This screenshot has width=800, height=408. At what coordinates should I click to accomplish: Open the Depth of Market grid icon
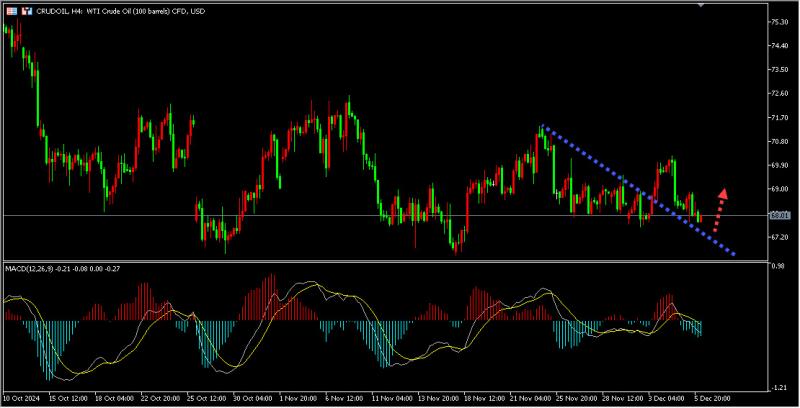click(12, 11)
